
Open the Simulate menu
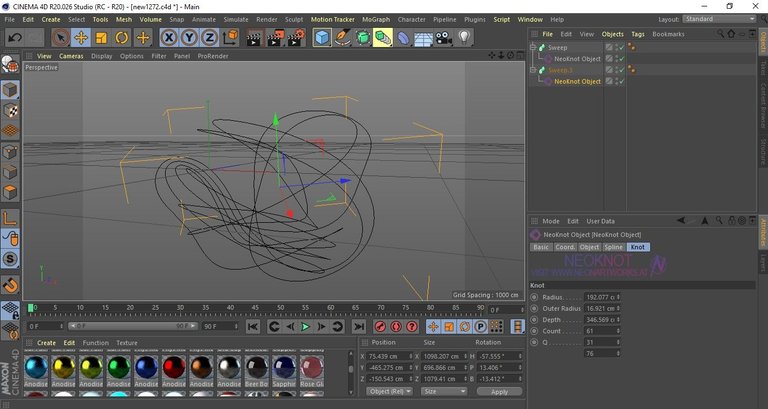point(236,20)
